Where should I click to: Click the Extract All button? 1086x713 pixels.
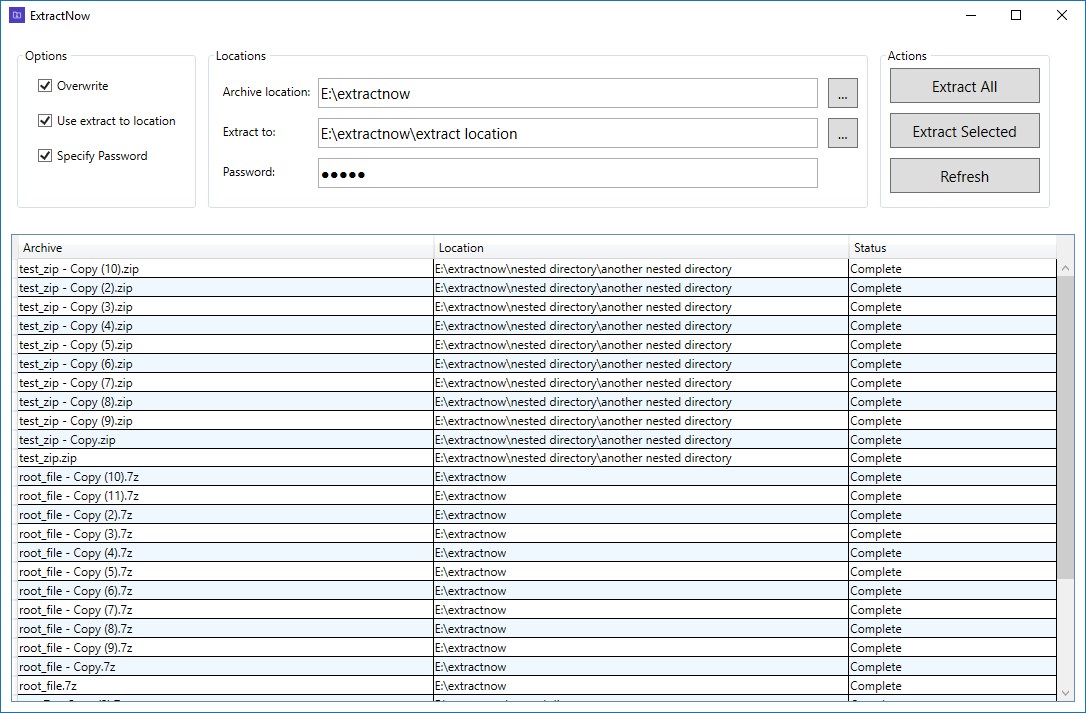click(964, 86)
